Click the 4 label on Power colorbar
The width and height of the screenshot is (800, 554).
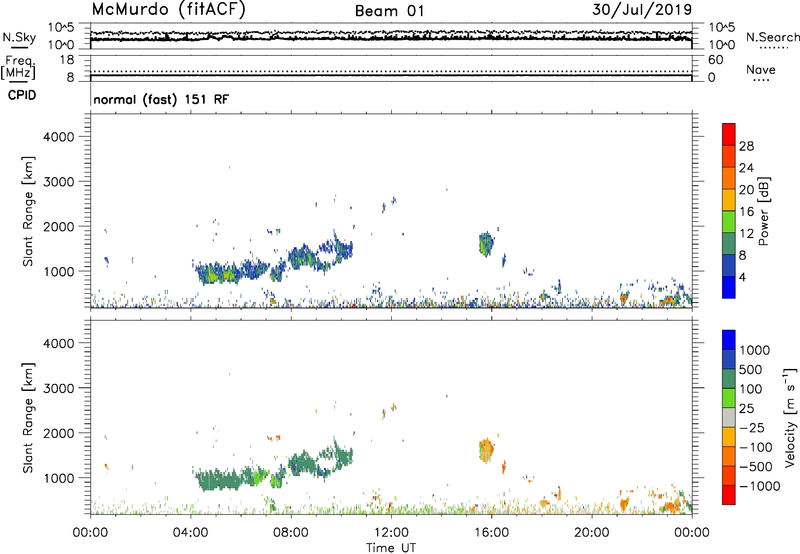pyautogui.click(x=743, y=277)
